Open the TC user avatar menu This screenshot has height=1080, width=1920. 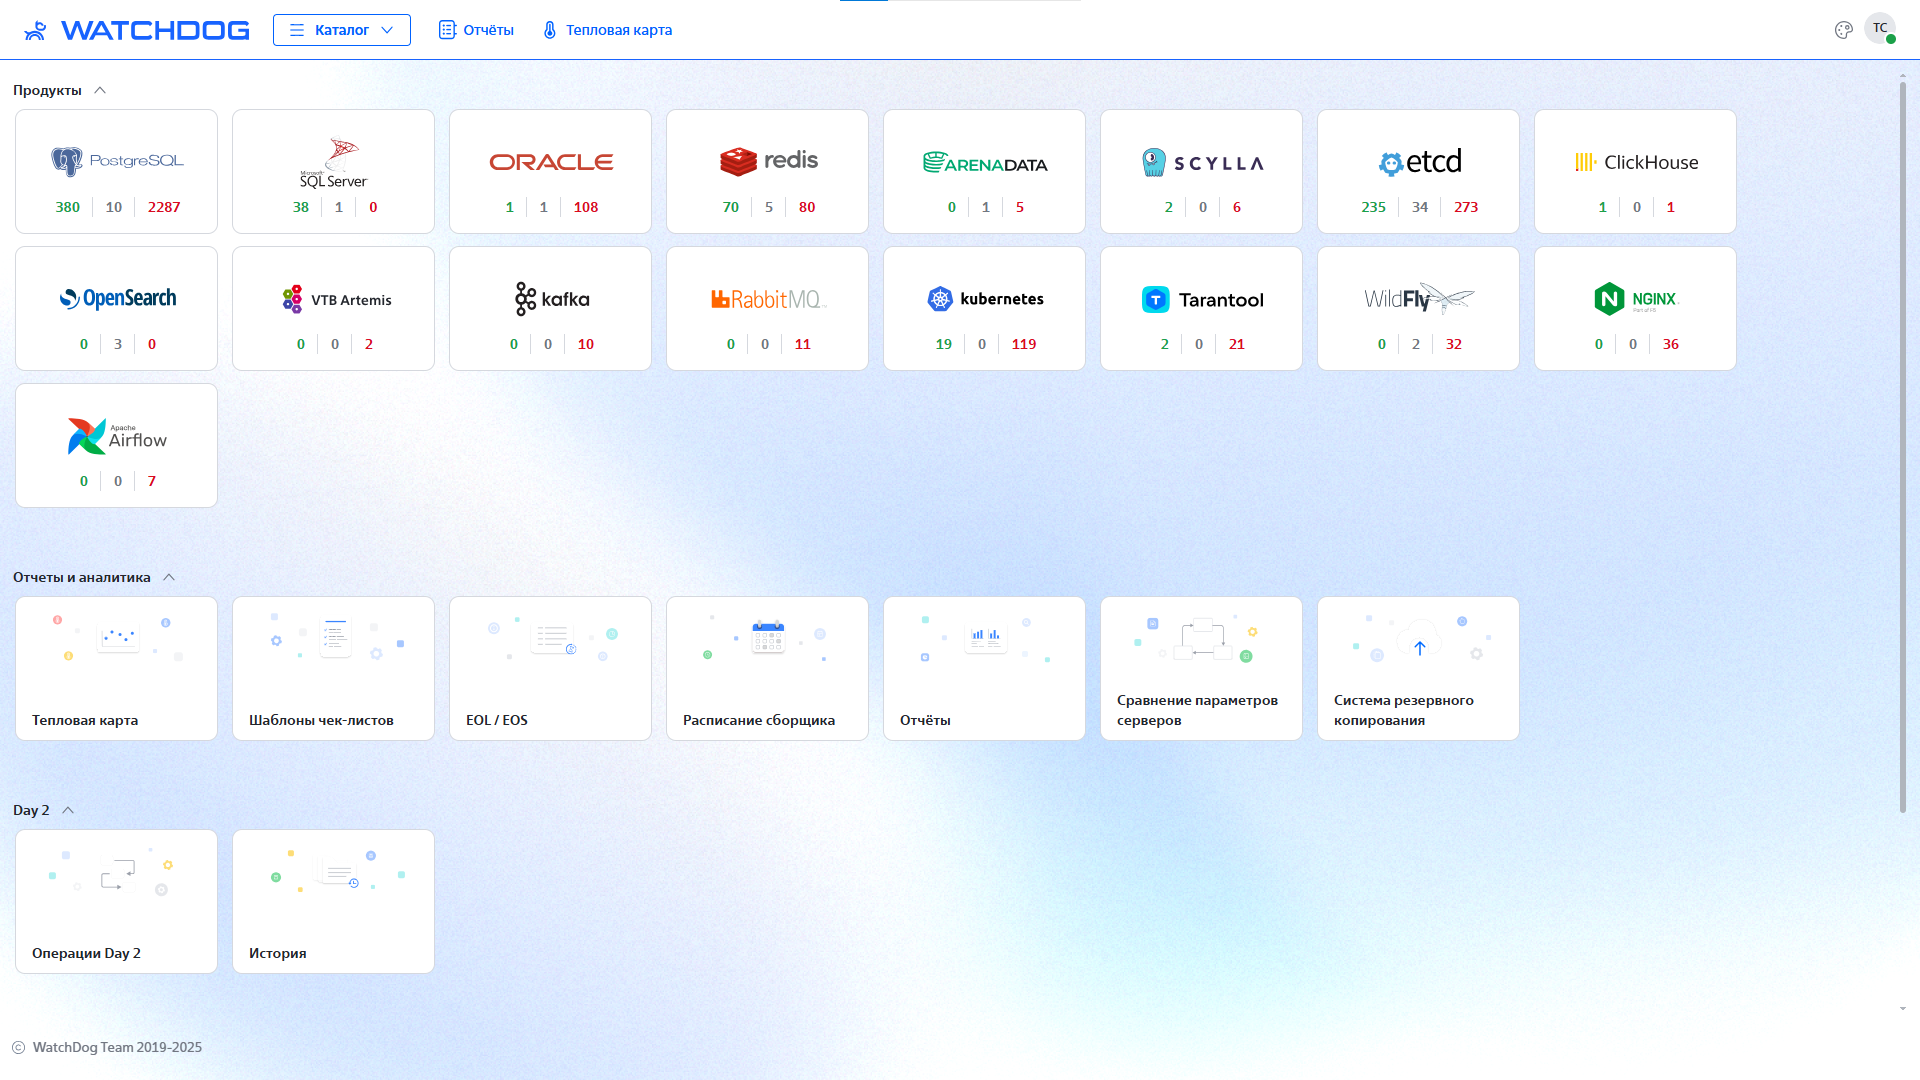pos(1880,28)
